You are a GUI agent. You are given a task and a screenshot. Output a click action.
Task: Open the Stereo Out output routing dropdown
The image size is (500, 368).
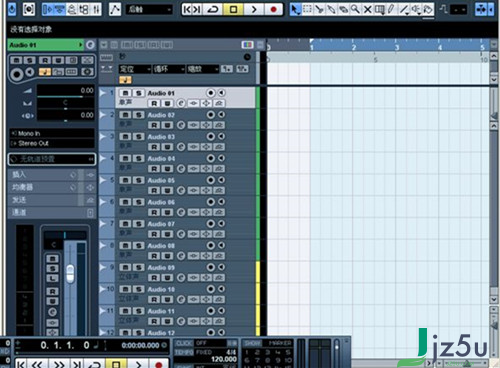tap(52, 143)
